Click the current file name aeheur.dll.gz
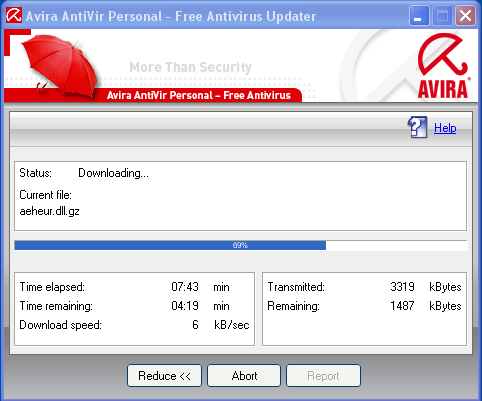 point(49,211)
